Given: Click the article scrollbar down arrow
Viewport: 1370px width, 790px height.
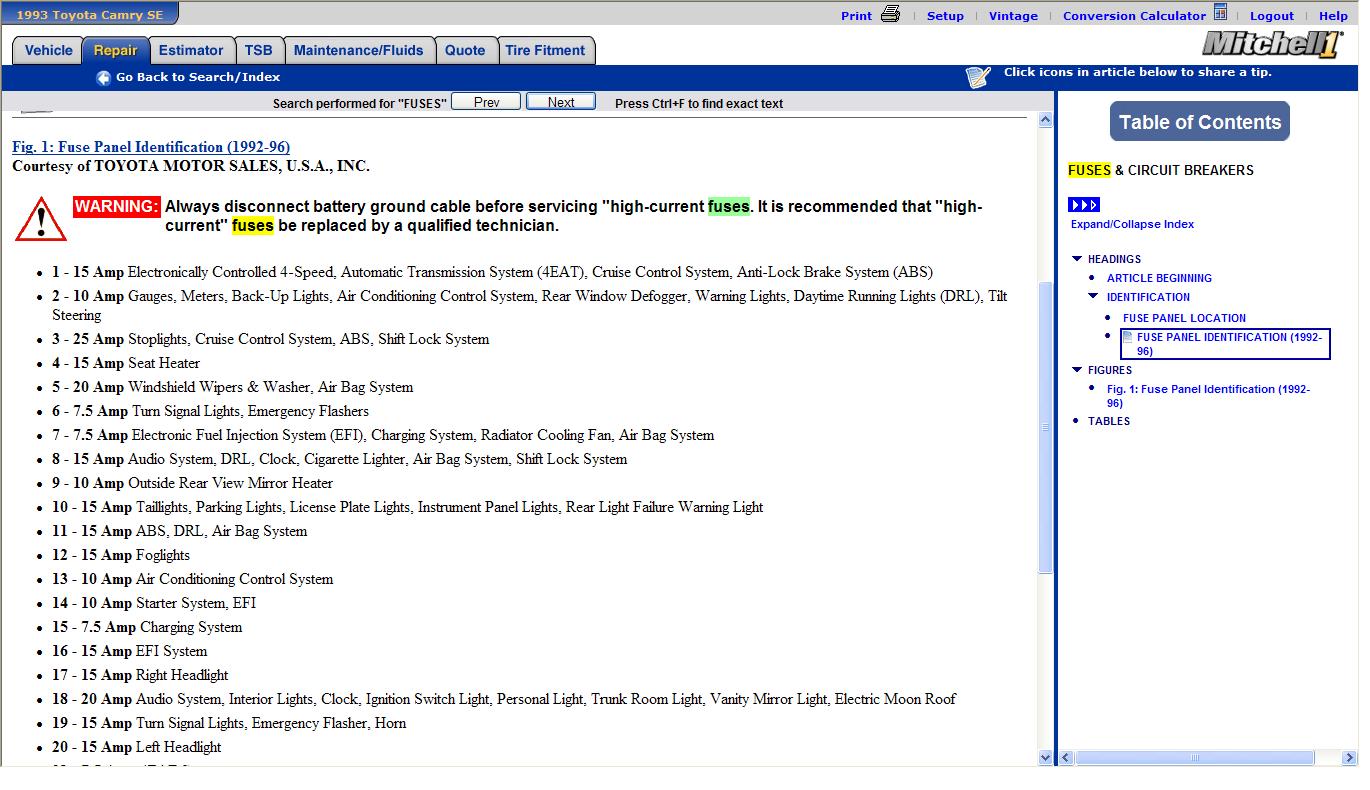Looking at the screenshot, I should (1046, 758).
